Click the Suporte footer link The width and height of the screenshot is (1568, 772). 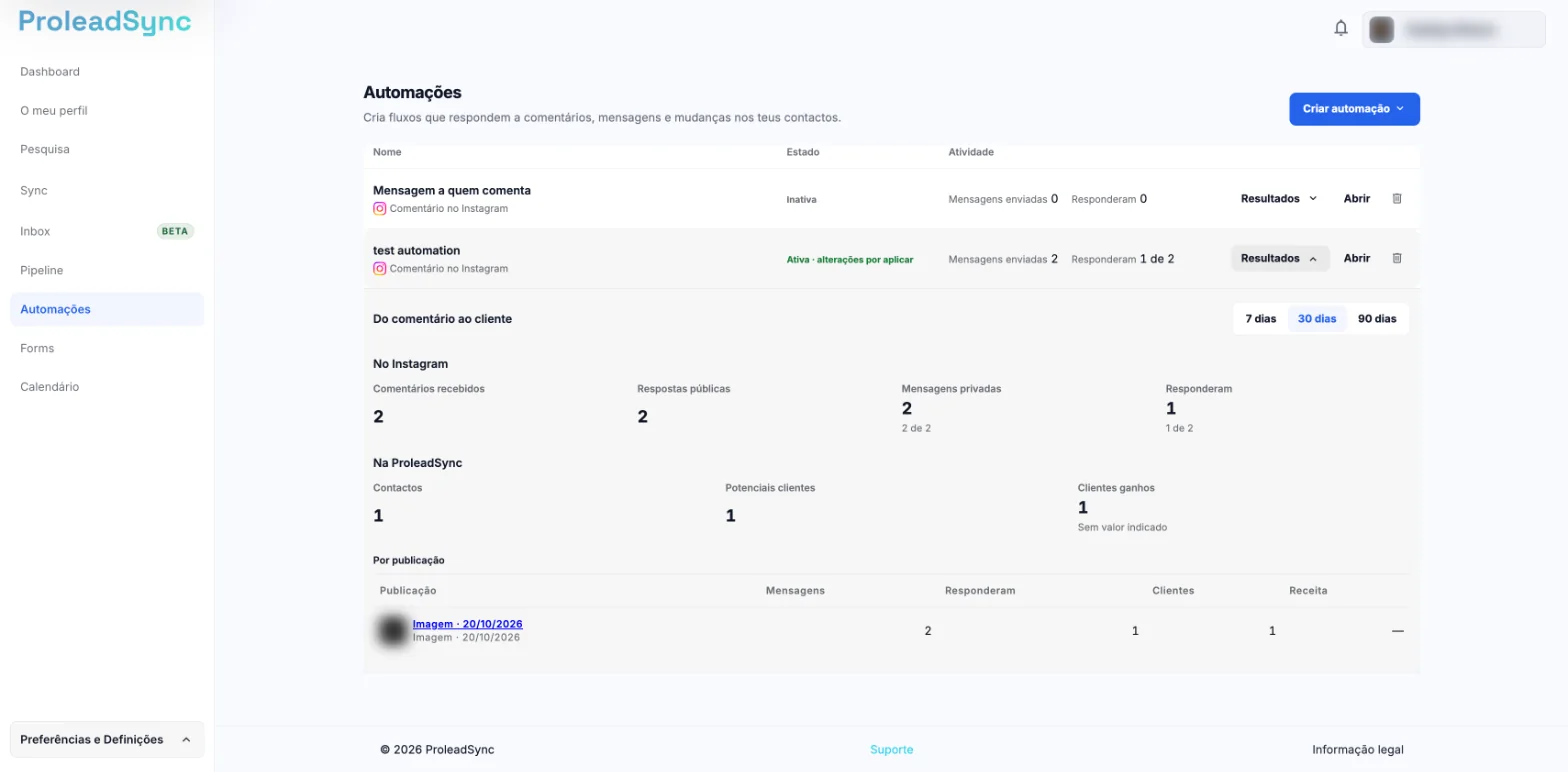(x=891, y=750)
